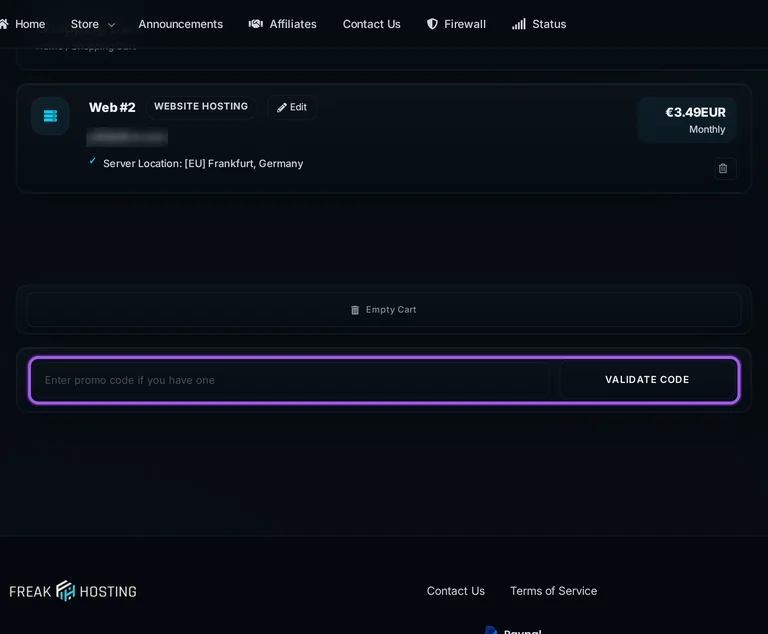Screen dimensions: 768x634
Task: Click the Home house icon
Action: point(4,24)
